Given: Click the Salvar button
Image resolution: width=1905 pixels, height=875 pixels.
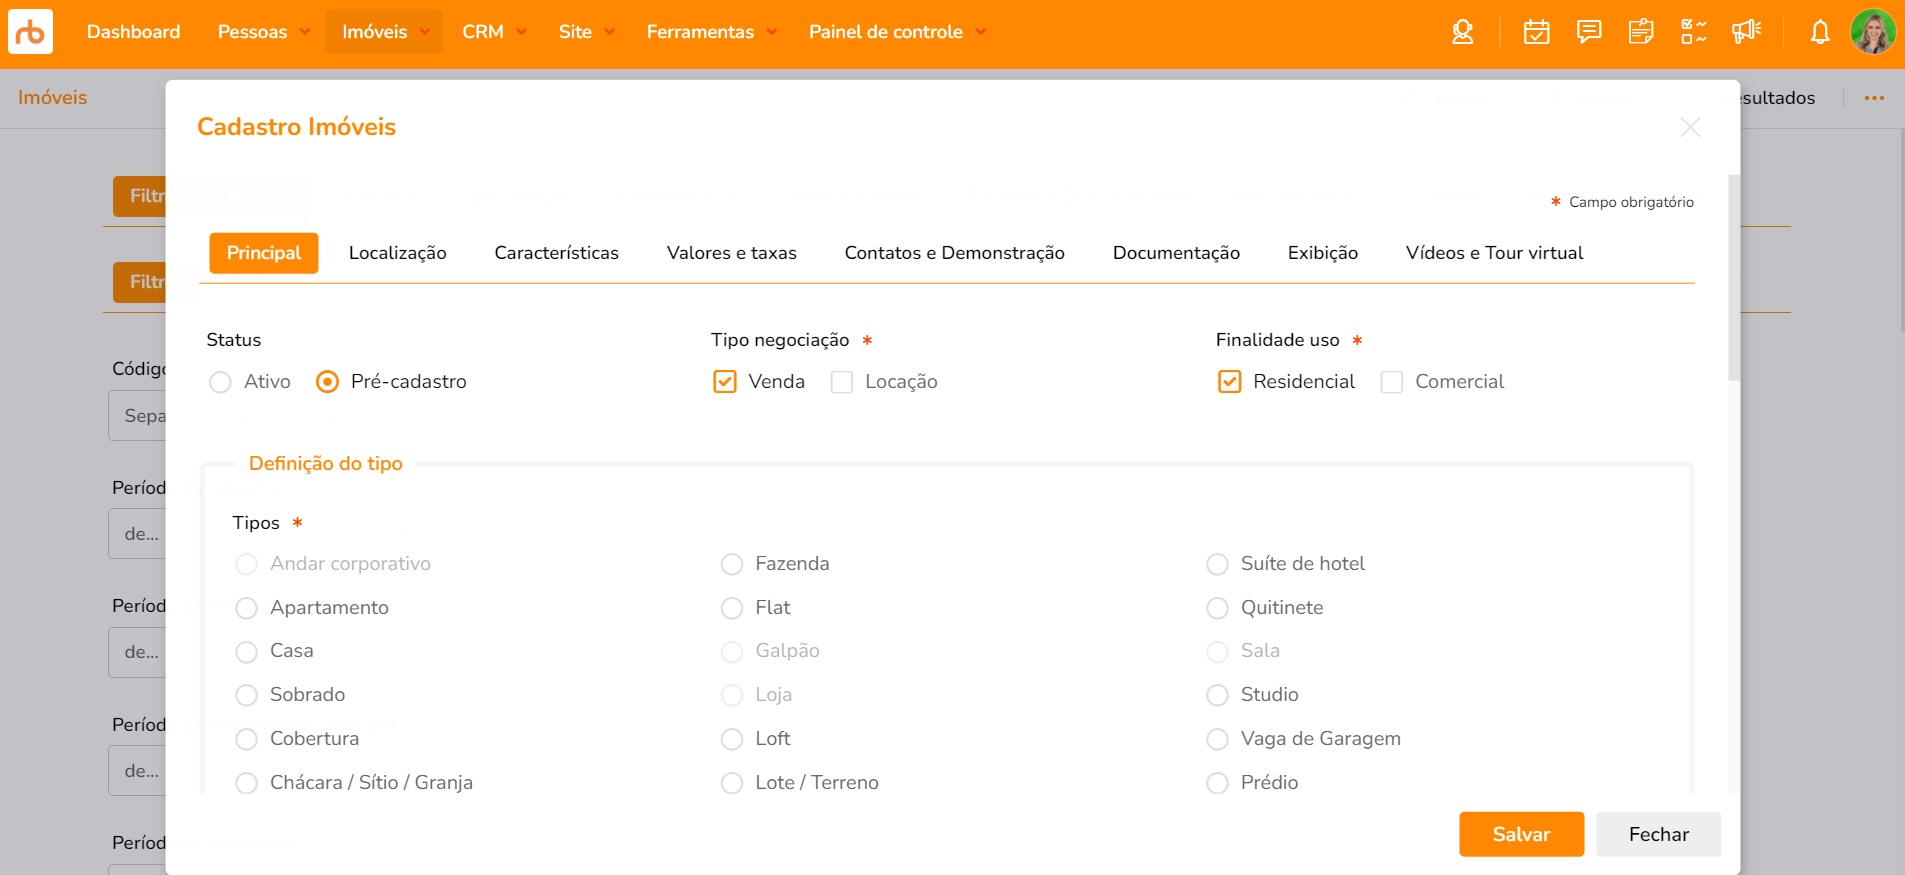Looking at the screenshot, I should pos(1521,834).
